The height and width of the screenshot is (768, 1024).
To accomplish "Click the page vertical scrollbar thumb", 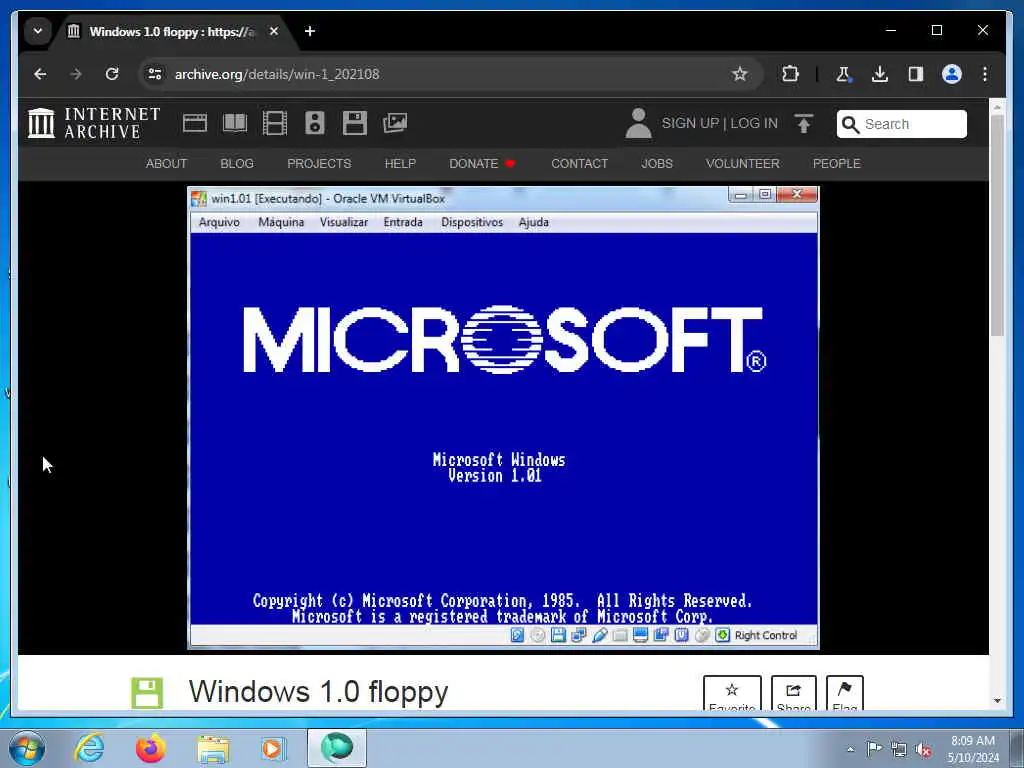I will click(997, 225).
